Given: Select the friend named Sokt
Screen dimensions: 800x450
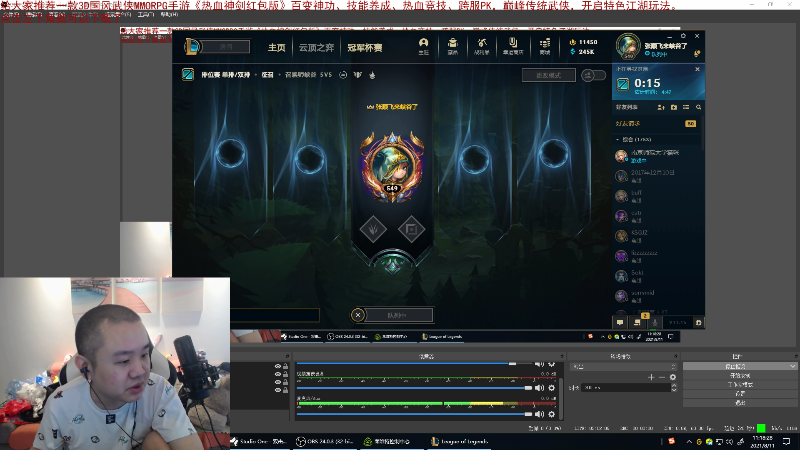Looking at the screenshot, I should click(658, 276).
